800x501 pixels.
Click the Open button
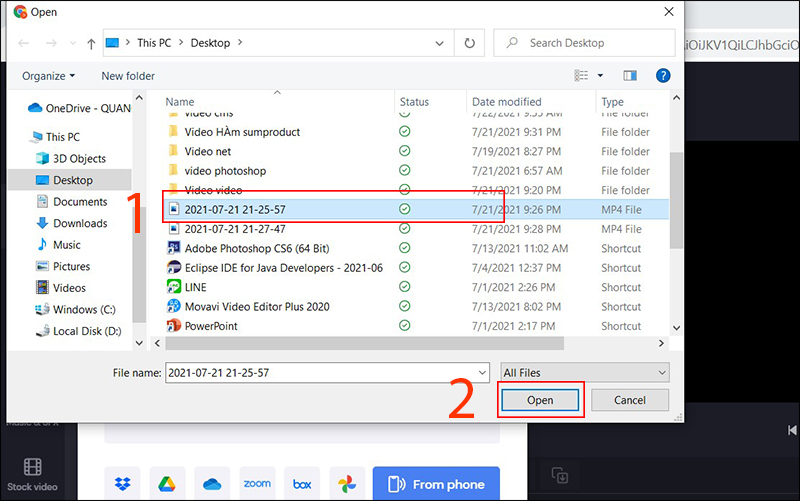[x=540, y=400]
